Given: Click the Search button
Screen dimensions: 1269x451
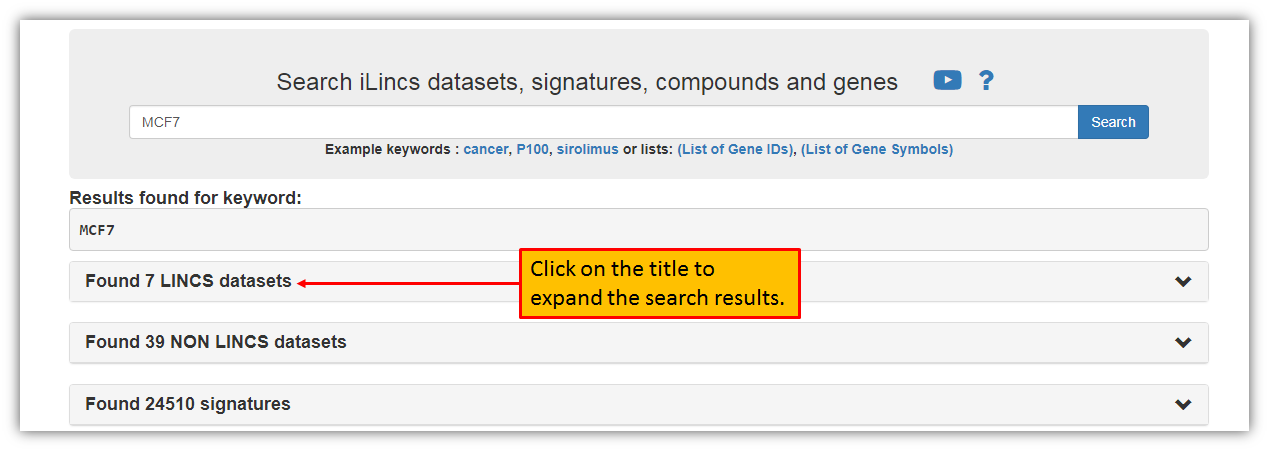Looking at the screenshot, I should point(1113,122).
